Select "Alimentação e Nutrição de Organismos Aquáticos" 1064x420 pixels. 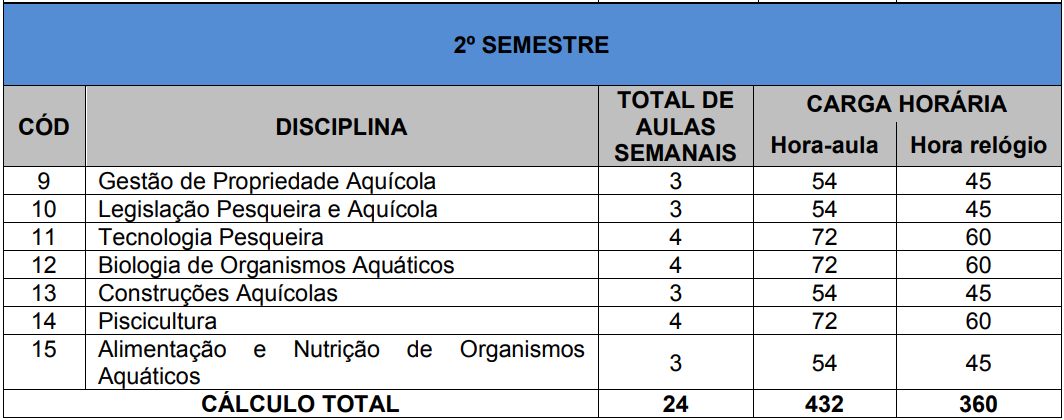click(340, 363)
